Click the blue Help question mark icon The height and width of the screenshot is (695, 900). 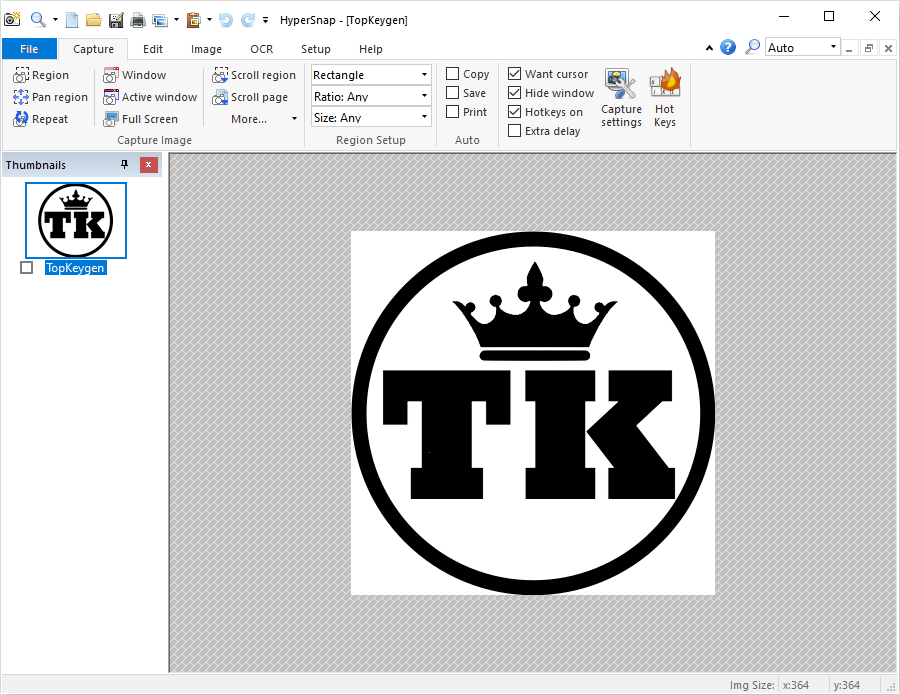[728, 48]
